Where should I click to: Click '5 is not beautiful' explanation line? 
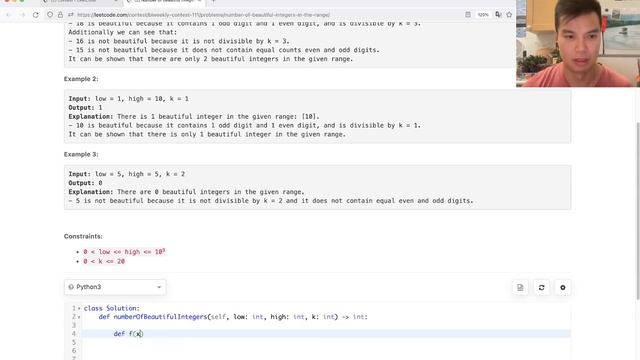point(271,201)
